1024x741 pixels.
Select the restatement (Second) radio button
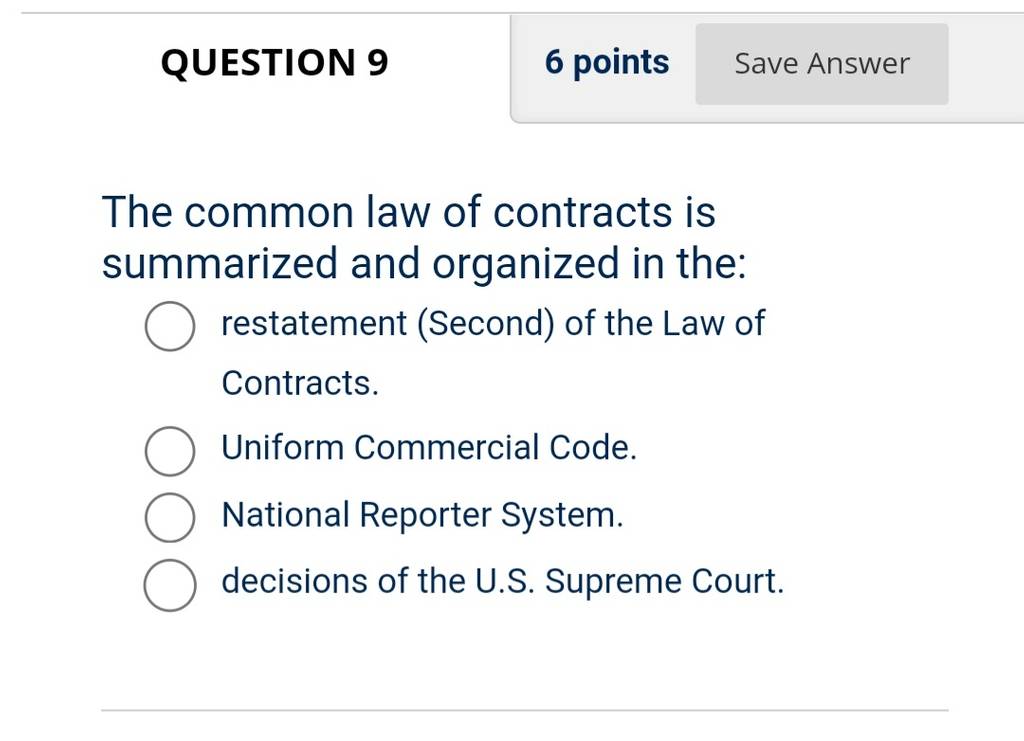(170, 326)
